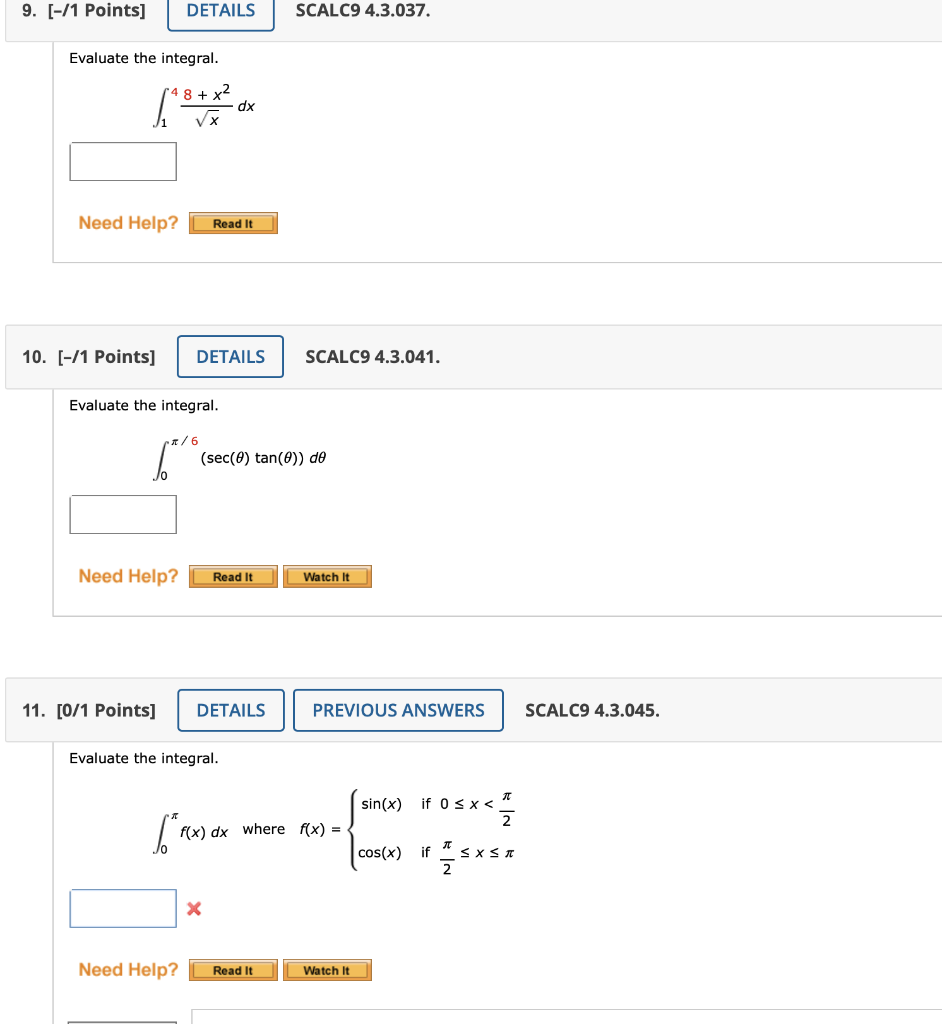This screenshot has height=1024, width=942.
Task: Click the answer box for sec tan integral
Action: 123,515
